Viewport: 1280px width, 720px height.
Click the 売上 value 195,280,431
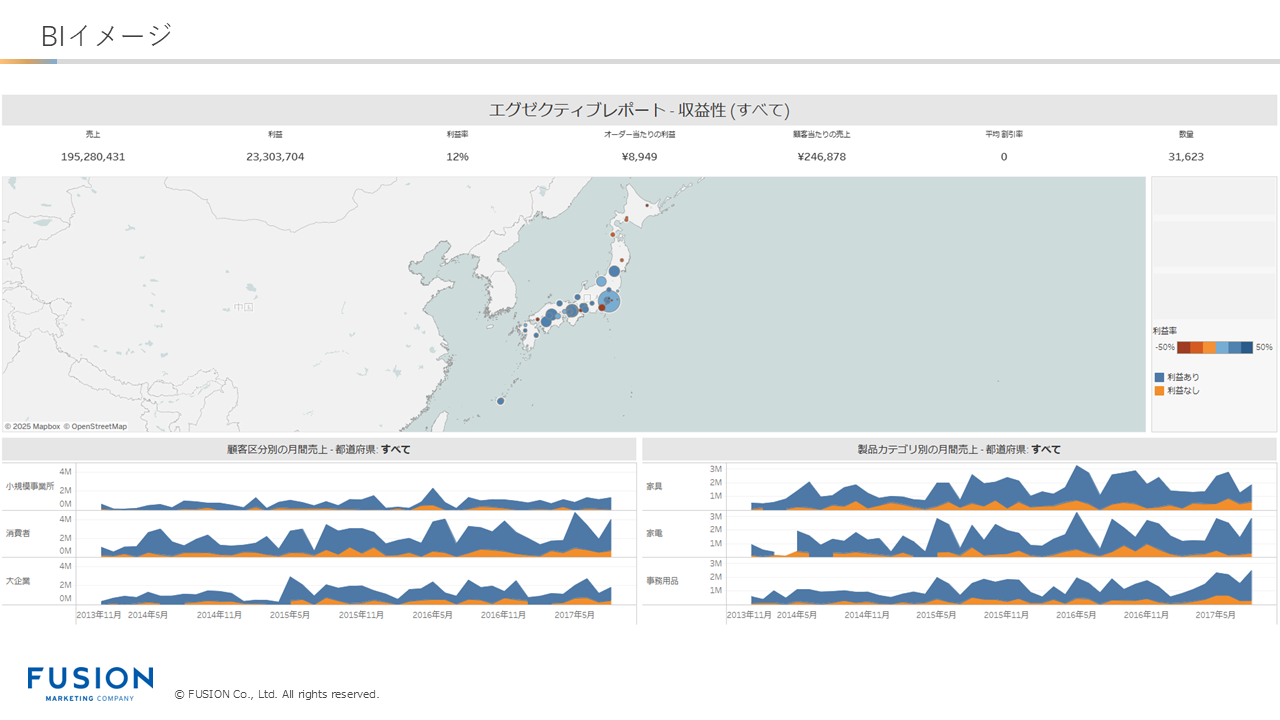[93, 157]
